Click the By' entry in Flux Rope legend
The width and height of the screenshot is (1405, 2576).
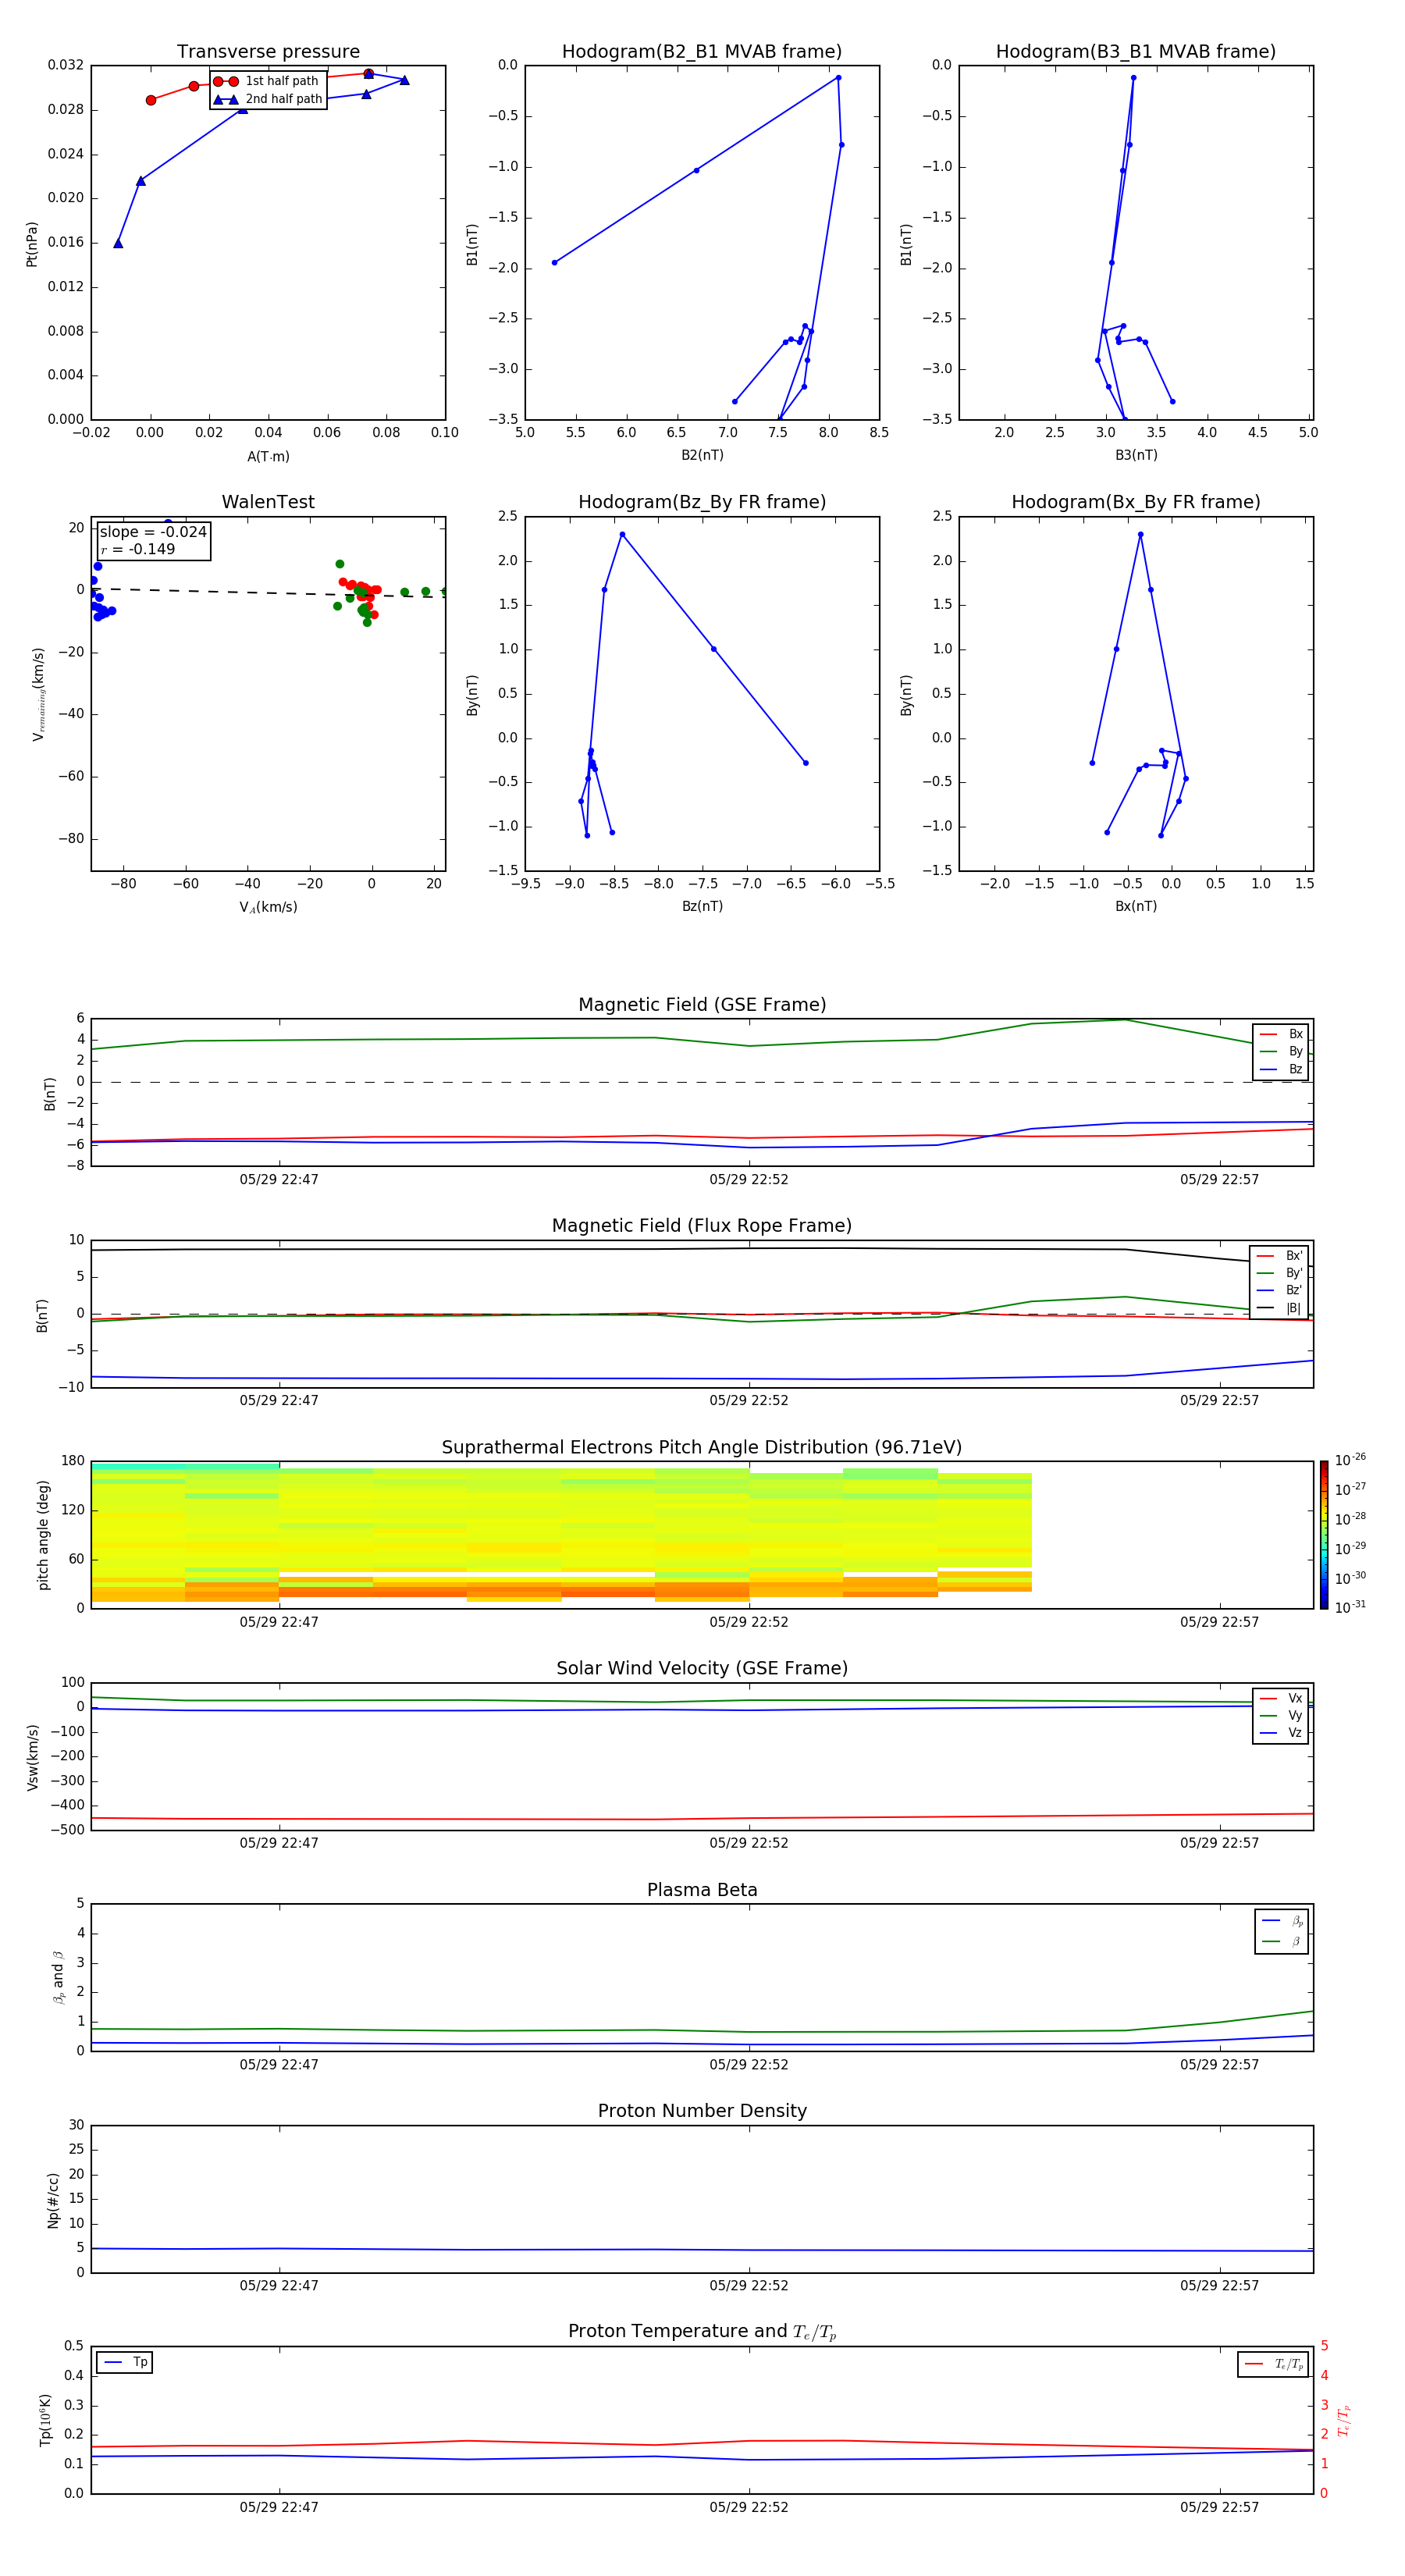pyautogui.click(x=1279, y=1274)
